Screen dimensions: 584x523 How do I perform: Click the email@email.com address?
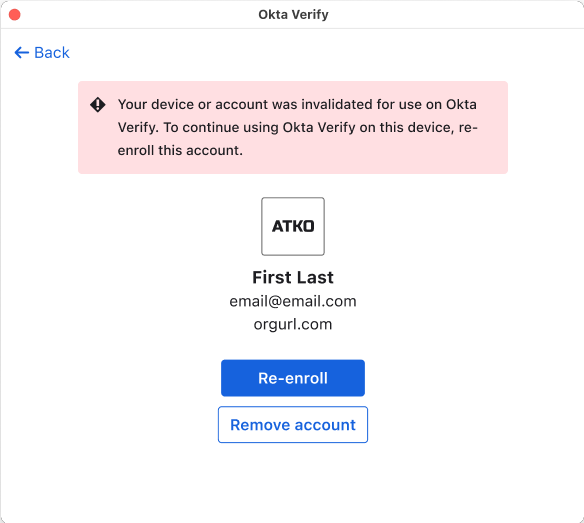293,301
